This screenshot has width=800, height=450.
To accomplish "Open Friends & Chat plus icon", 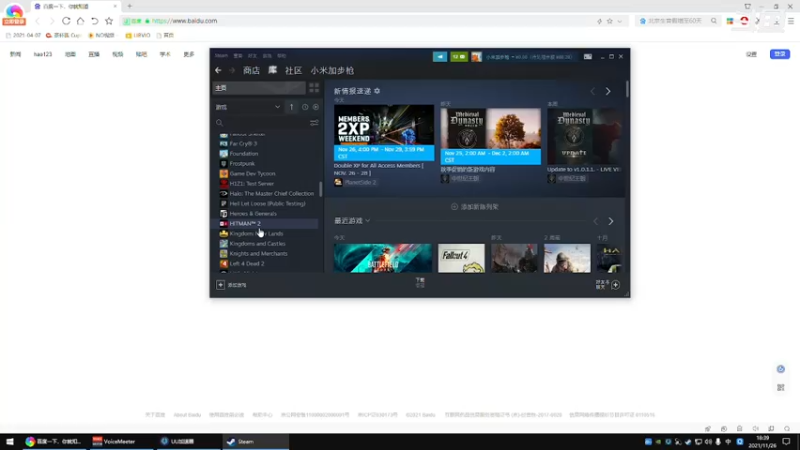I will pyautogui.click(x=616, y=285).
